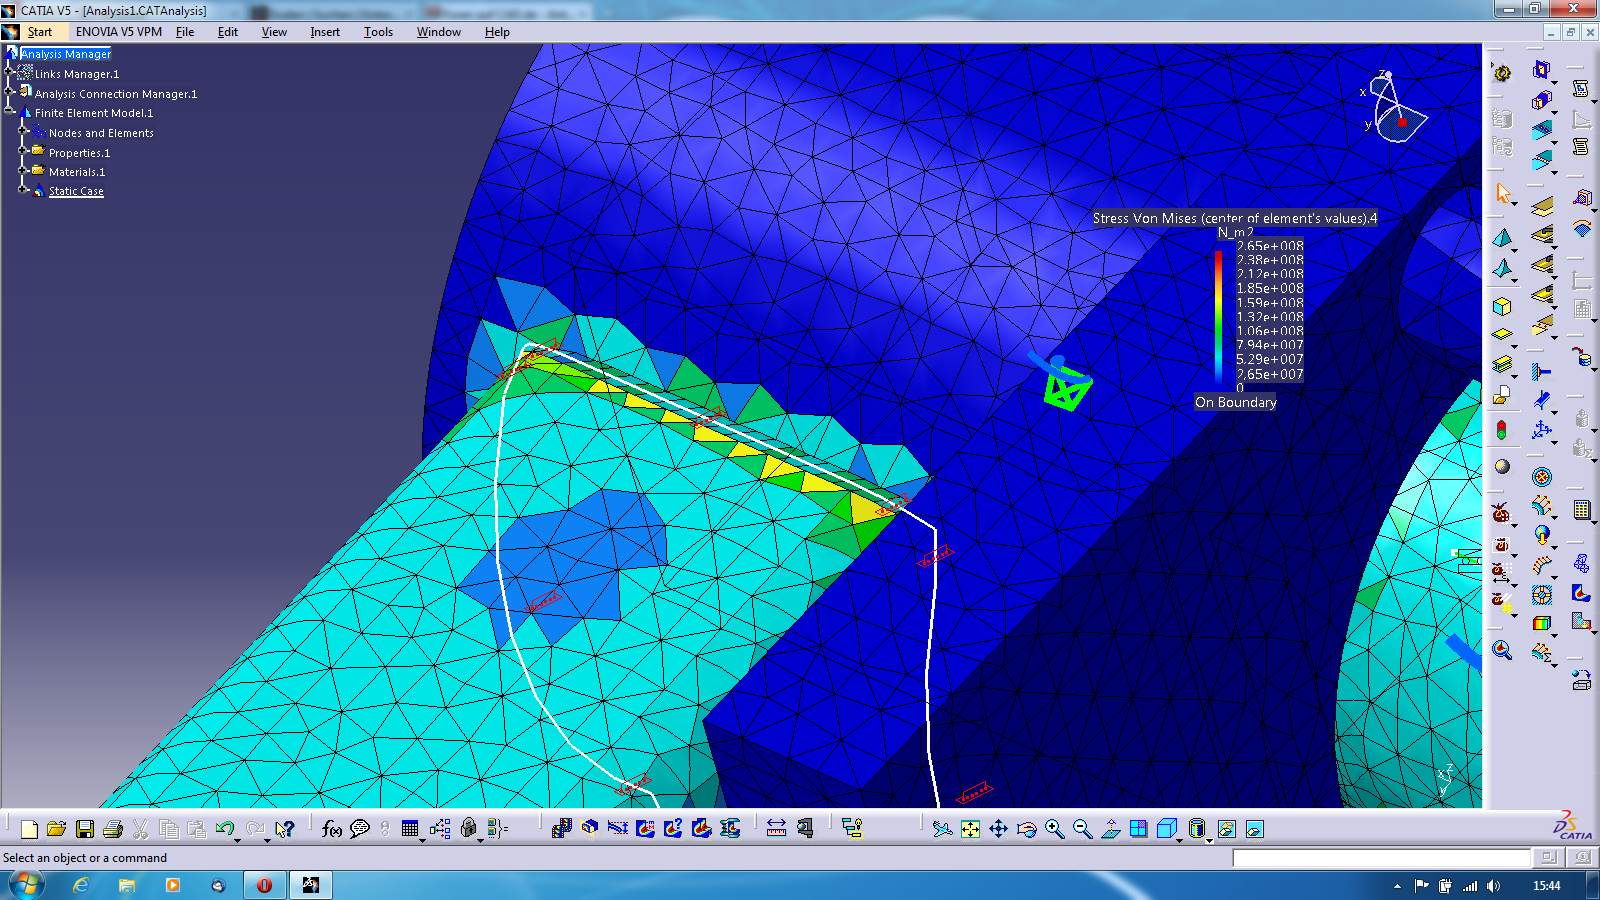1600x900 pixels.
Task: Click the Clamp restraint icon
Action: (1542, 372)
